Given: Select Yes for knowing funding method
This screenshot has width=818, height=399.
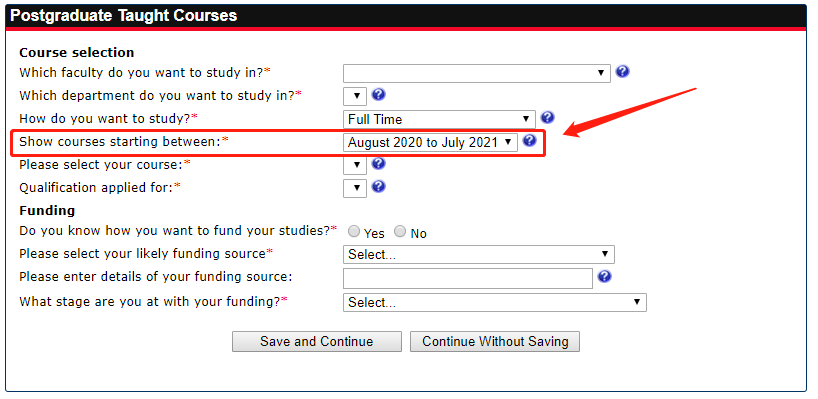Looking at the screenshot, I should pyautogui.click(x=354, y=231).
